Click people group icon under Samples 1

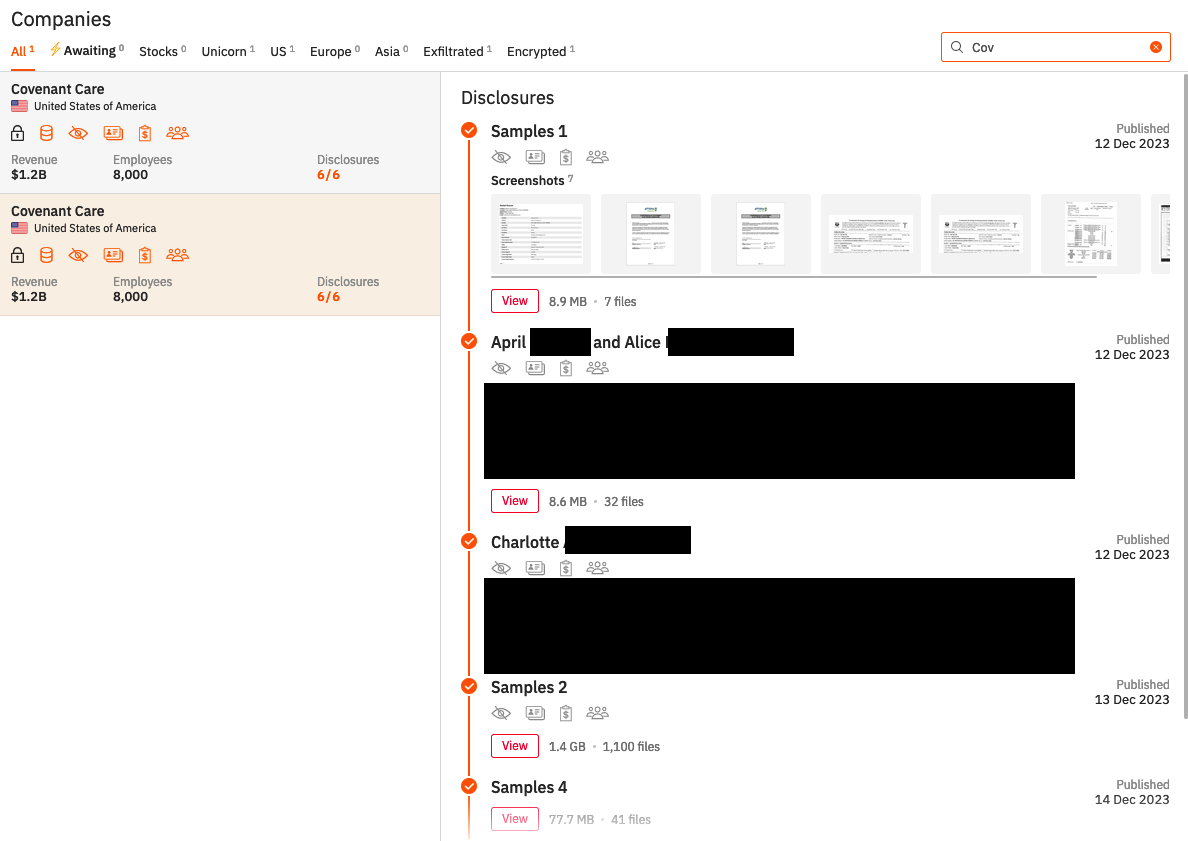[x=598, y=157]
